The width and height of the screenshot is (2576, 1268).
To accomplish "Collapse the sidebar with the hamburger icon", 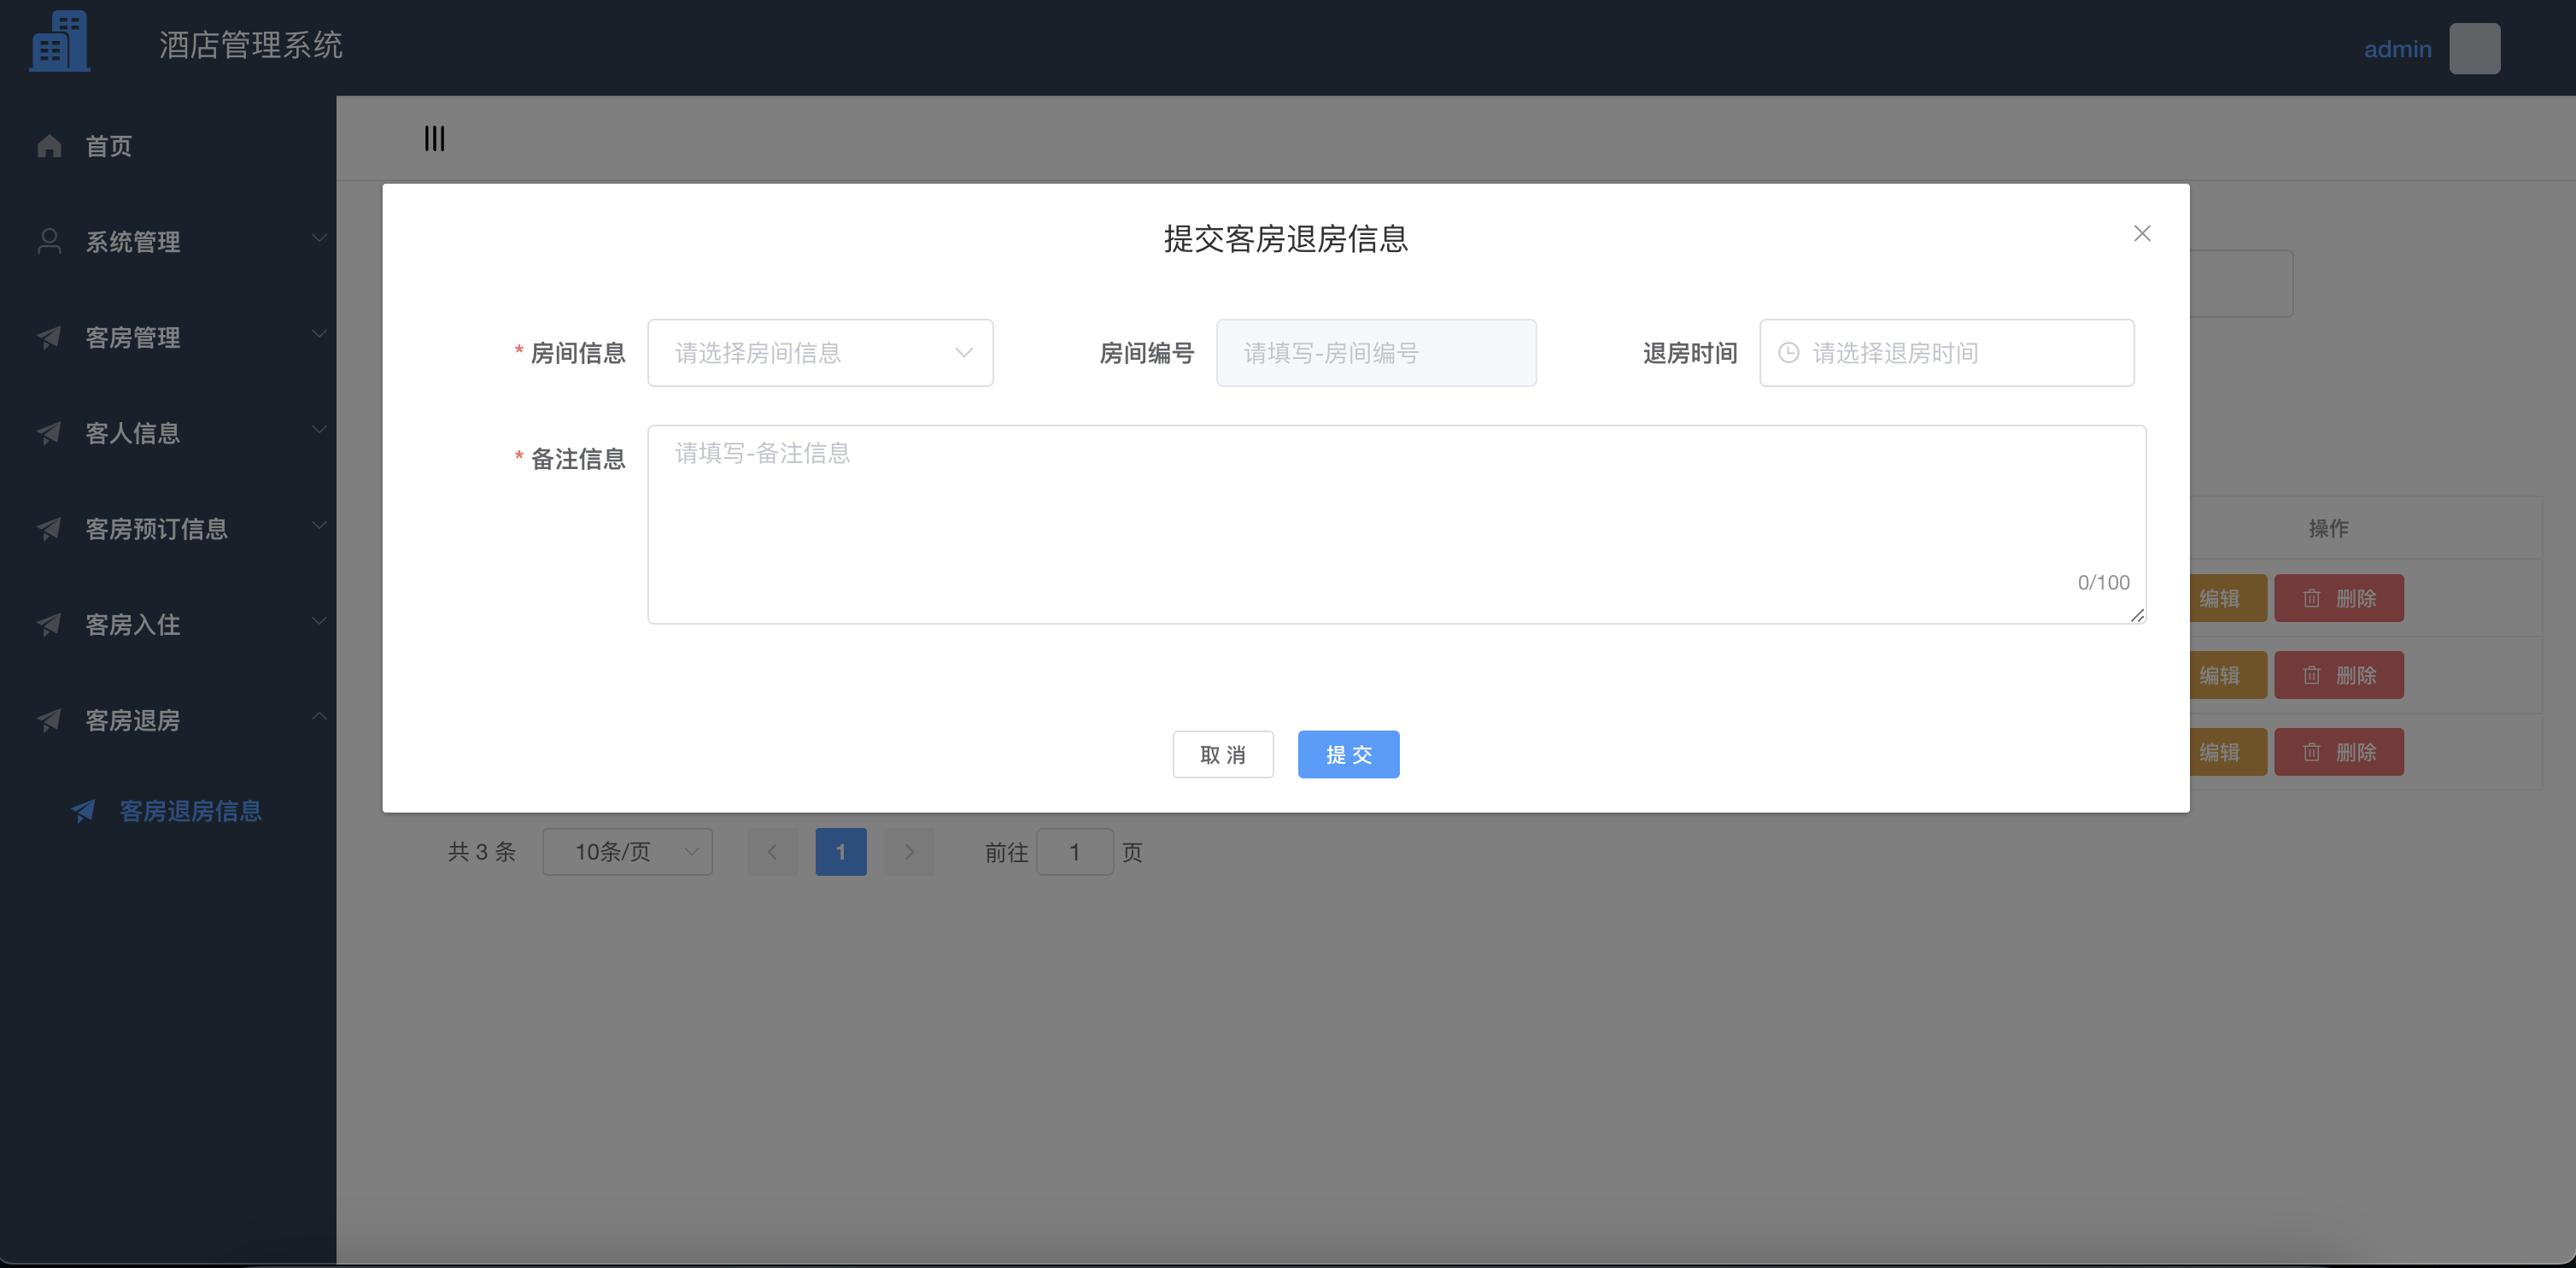I will click(434, 138).
